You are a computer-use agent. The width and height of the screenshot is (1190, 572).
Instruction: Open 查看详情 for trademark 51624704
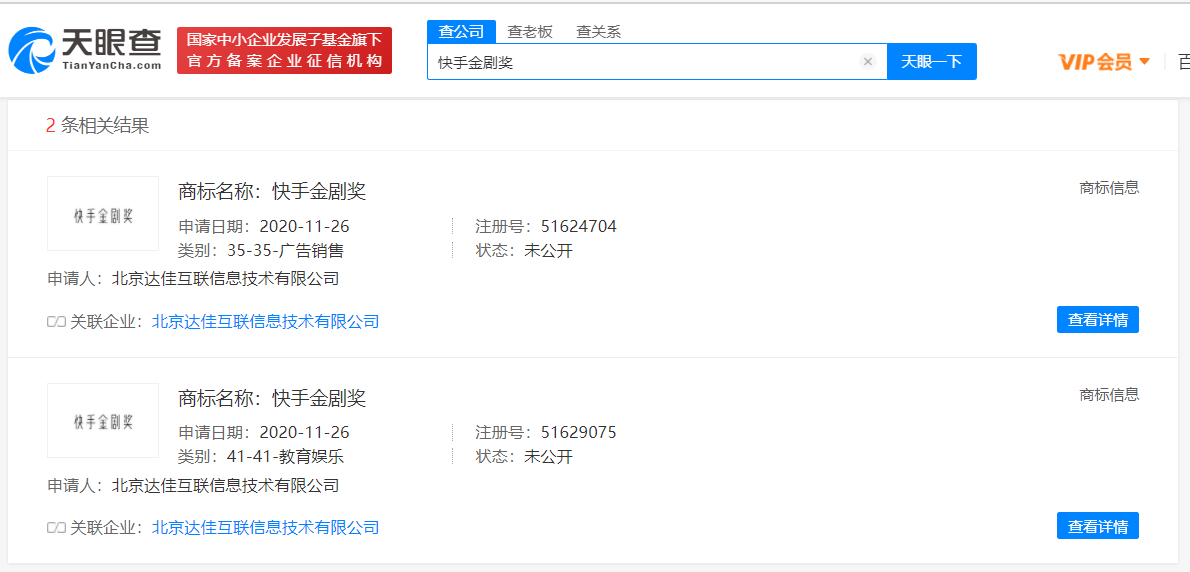pos(1097,320)
